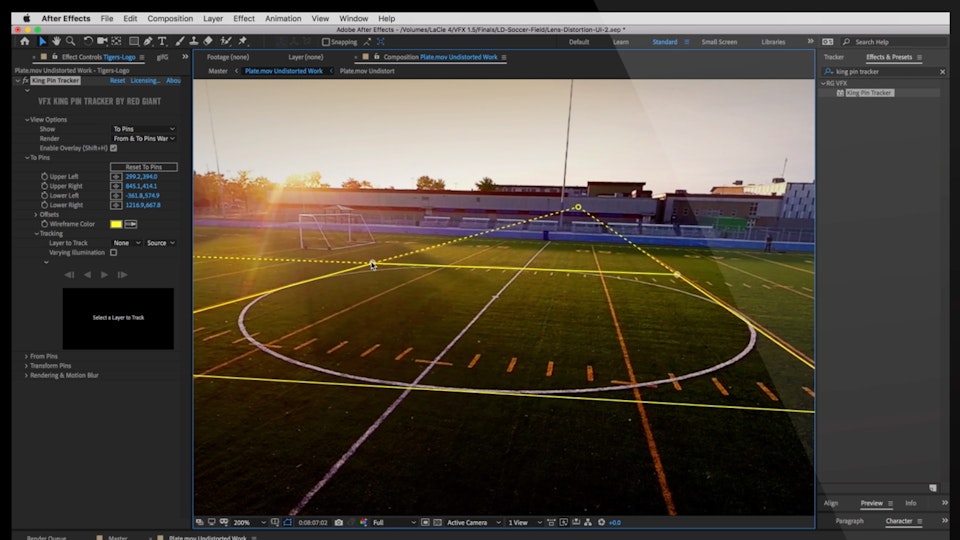Click the Wireframe Color eyedropper icon

coord(130,224)
